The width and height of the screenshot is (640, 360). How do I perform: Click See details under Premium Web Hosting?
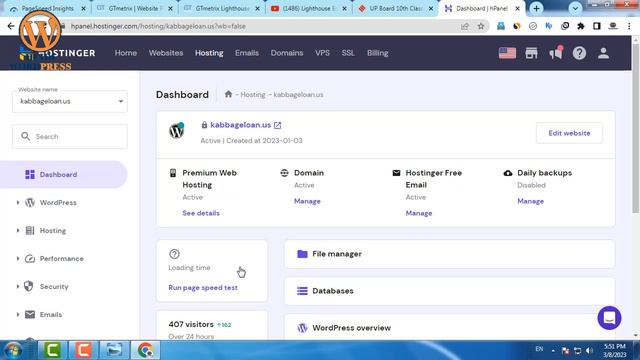tap(201, 213)
